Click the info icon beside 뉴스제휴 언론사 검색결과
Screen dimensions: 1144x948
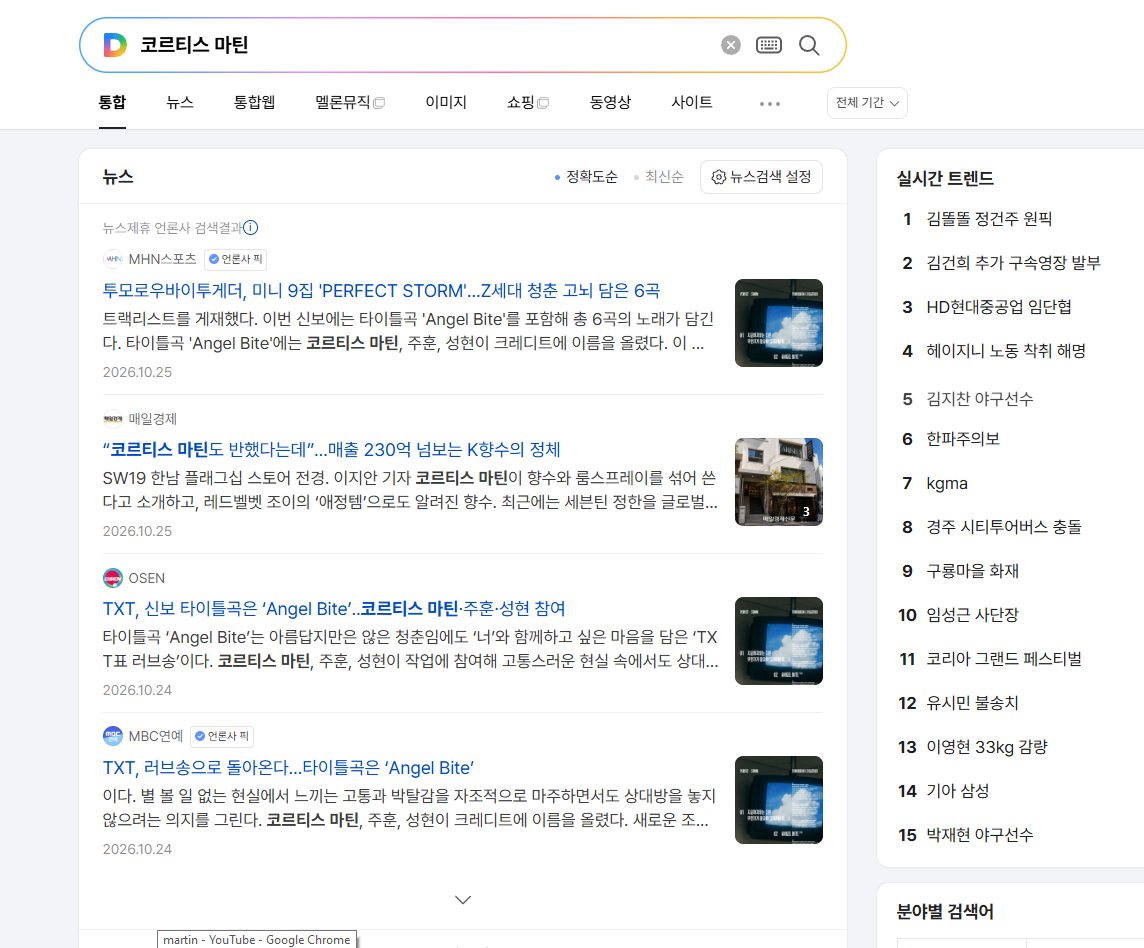point(250,228)
